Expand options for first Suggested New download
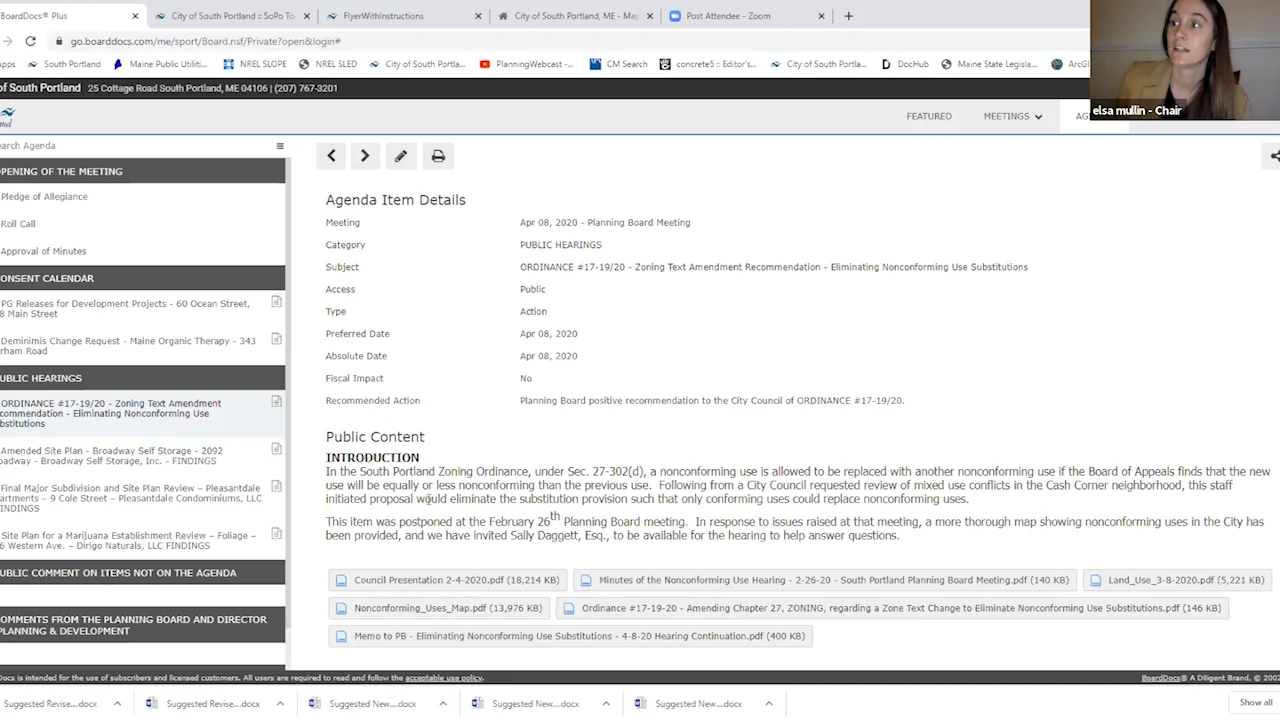1280x720 pixels. click(x=443, y=704)
